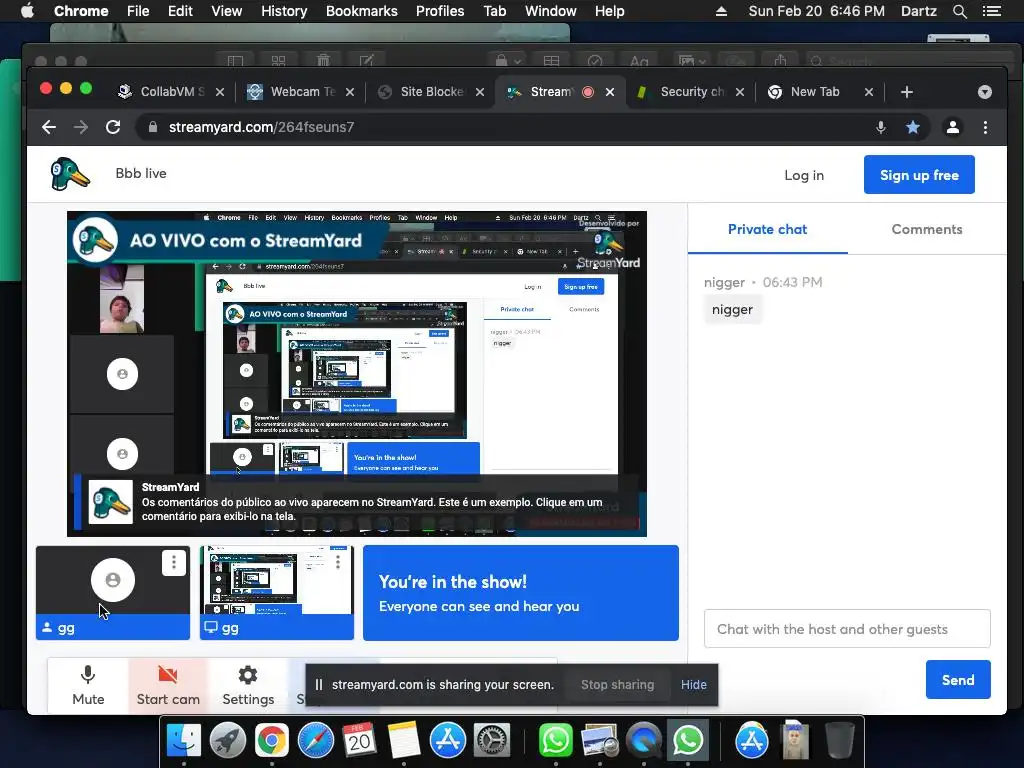This screenshot has width=1024, height=768.
Task: Close the Webcam Test tab
Action: click(350, 92)
